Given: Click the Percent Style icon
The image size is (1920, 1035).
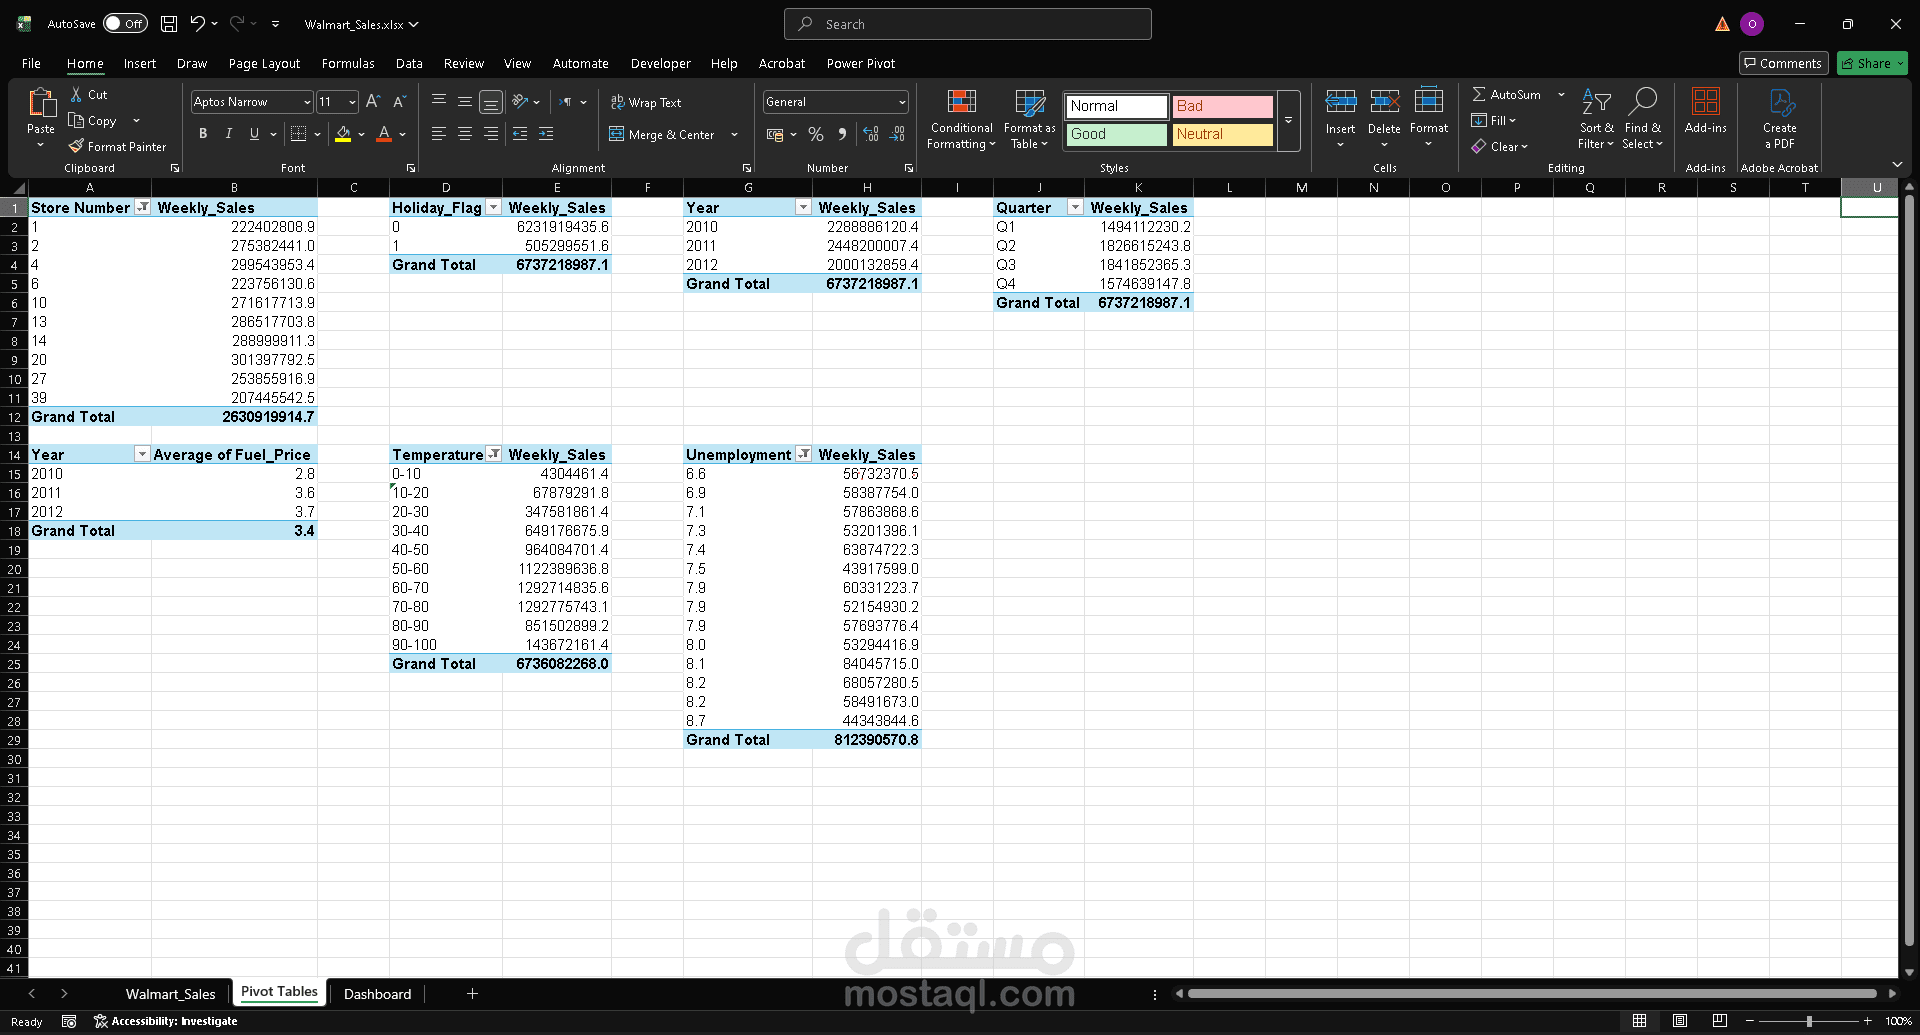Looking at the screenshot, I should pos(816,134).
